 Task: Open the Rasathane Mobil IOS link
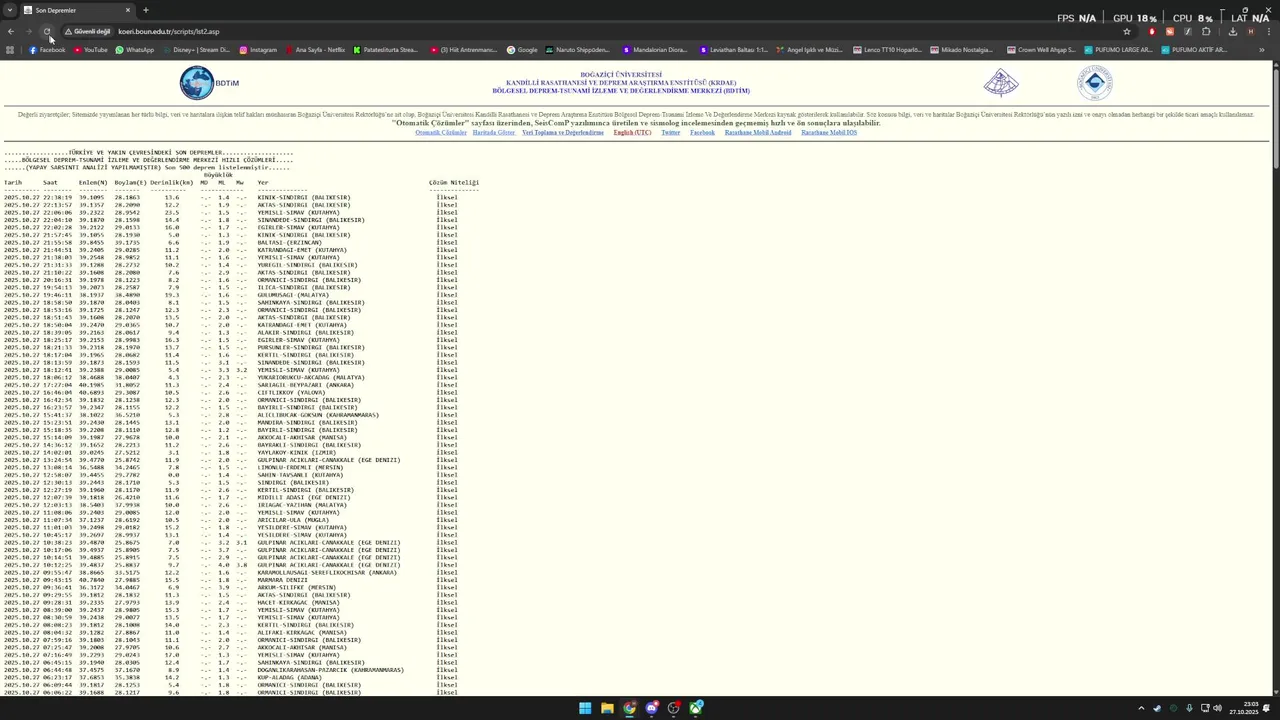(829, 133)
